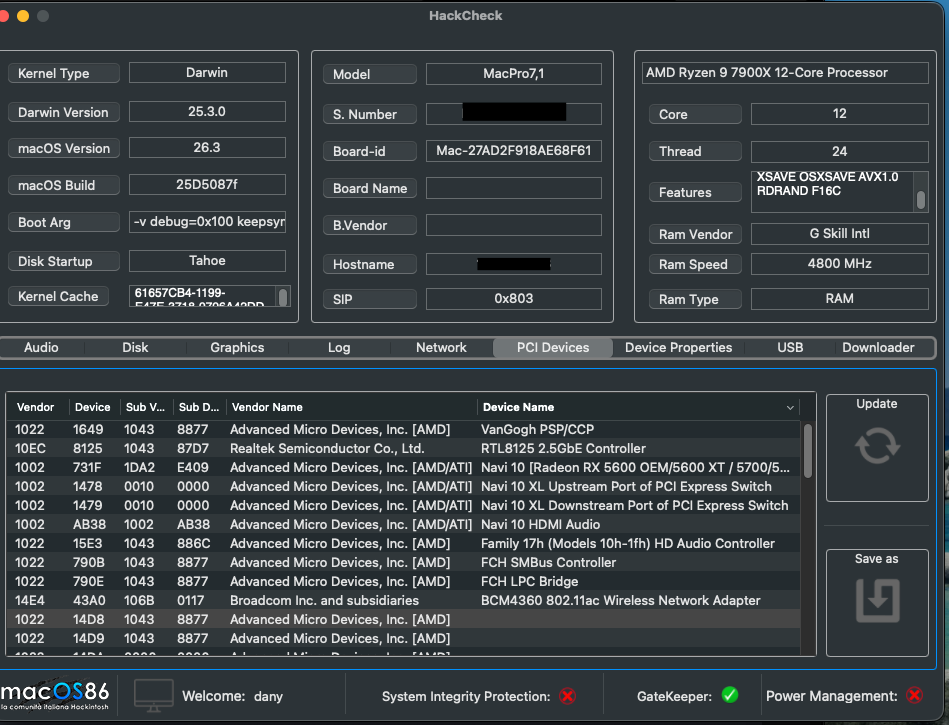Click the System Integrity Protection red X icon

568,696
